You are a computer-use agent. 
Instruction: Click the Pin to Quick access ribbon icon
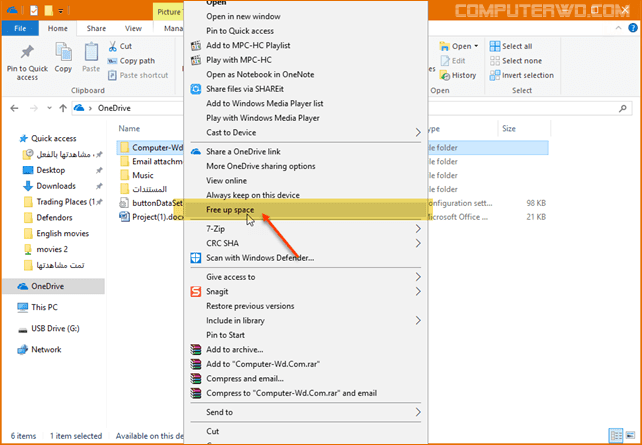pyautogui.click(x=27, y=52)
